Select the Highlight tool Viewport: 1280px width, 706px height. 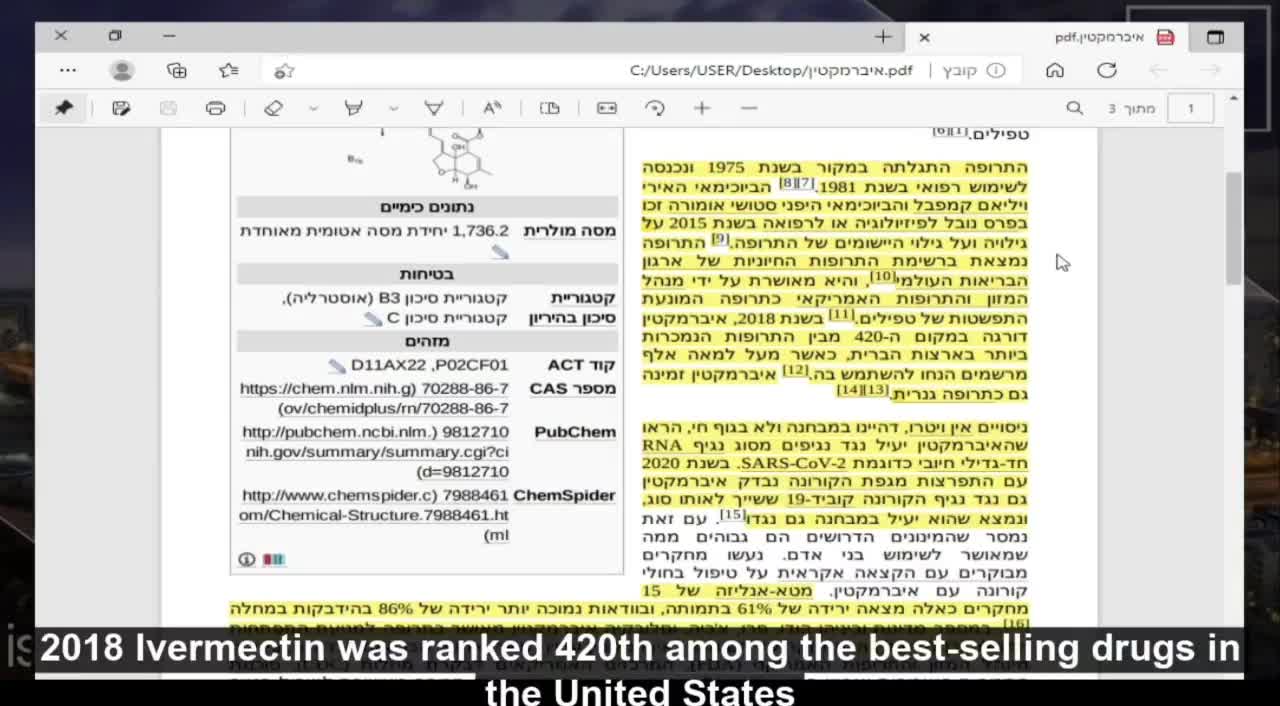(x=353, y=108)
